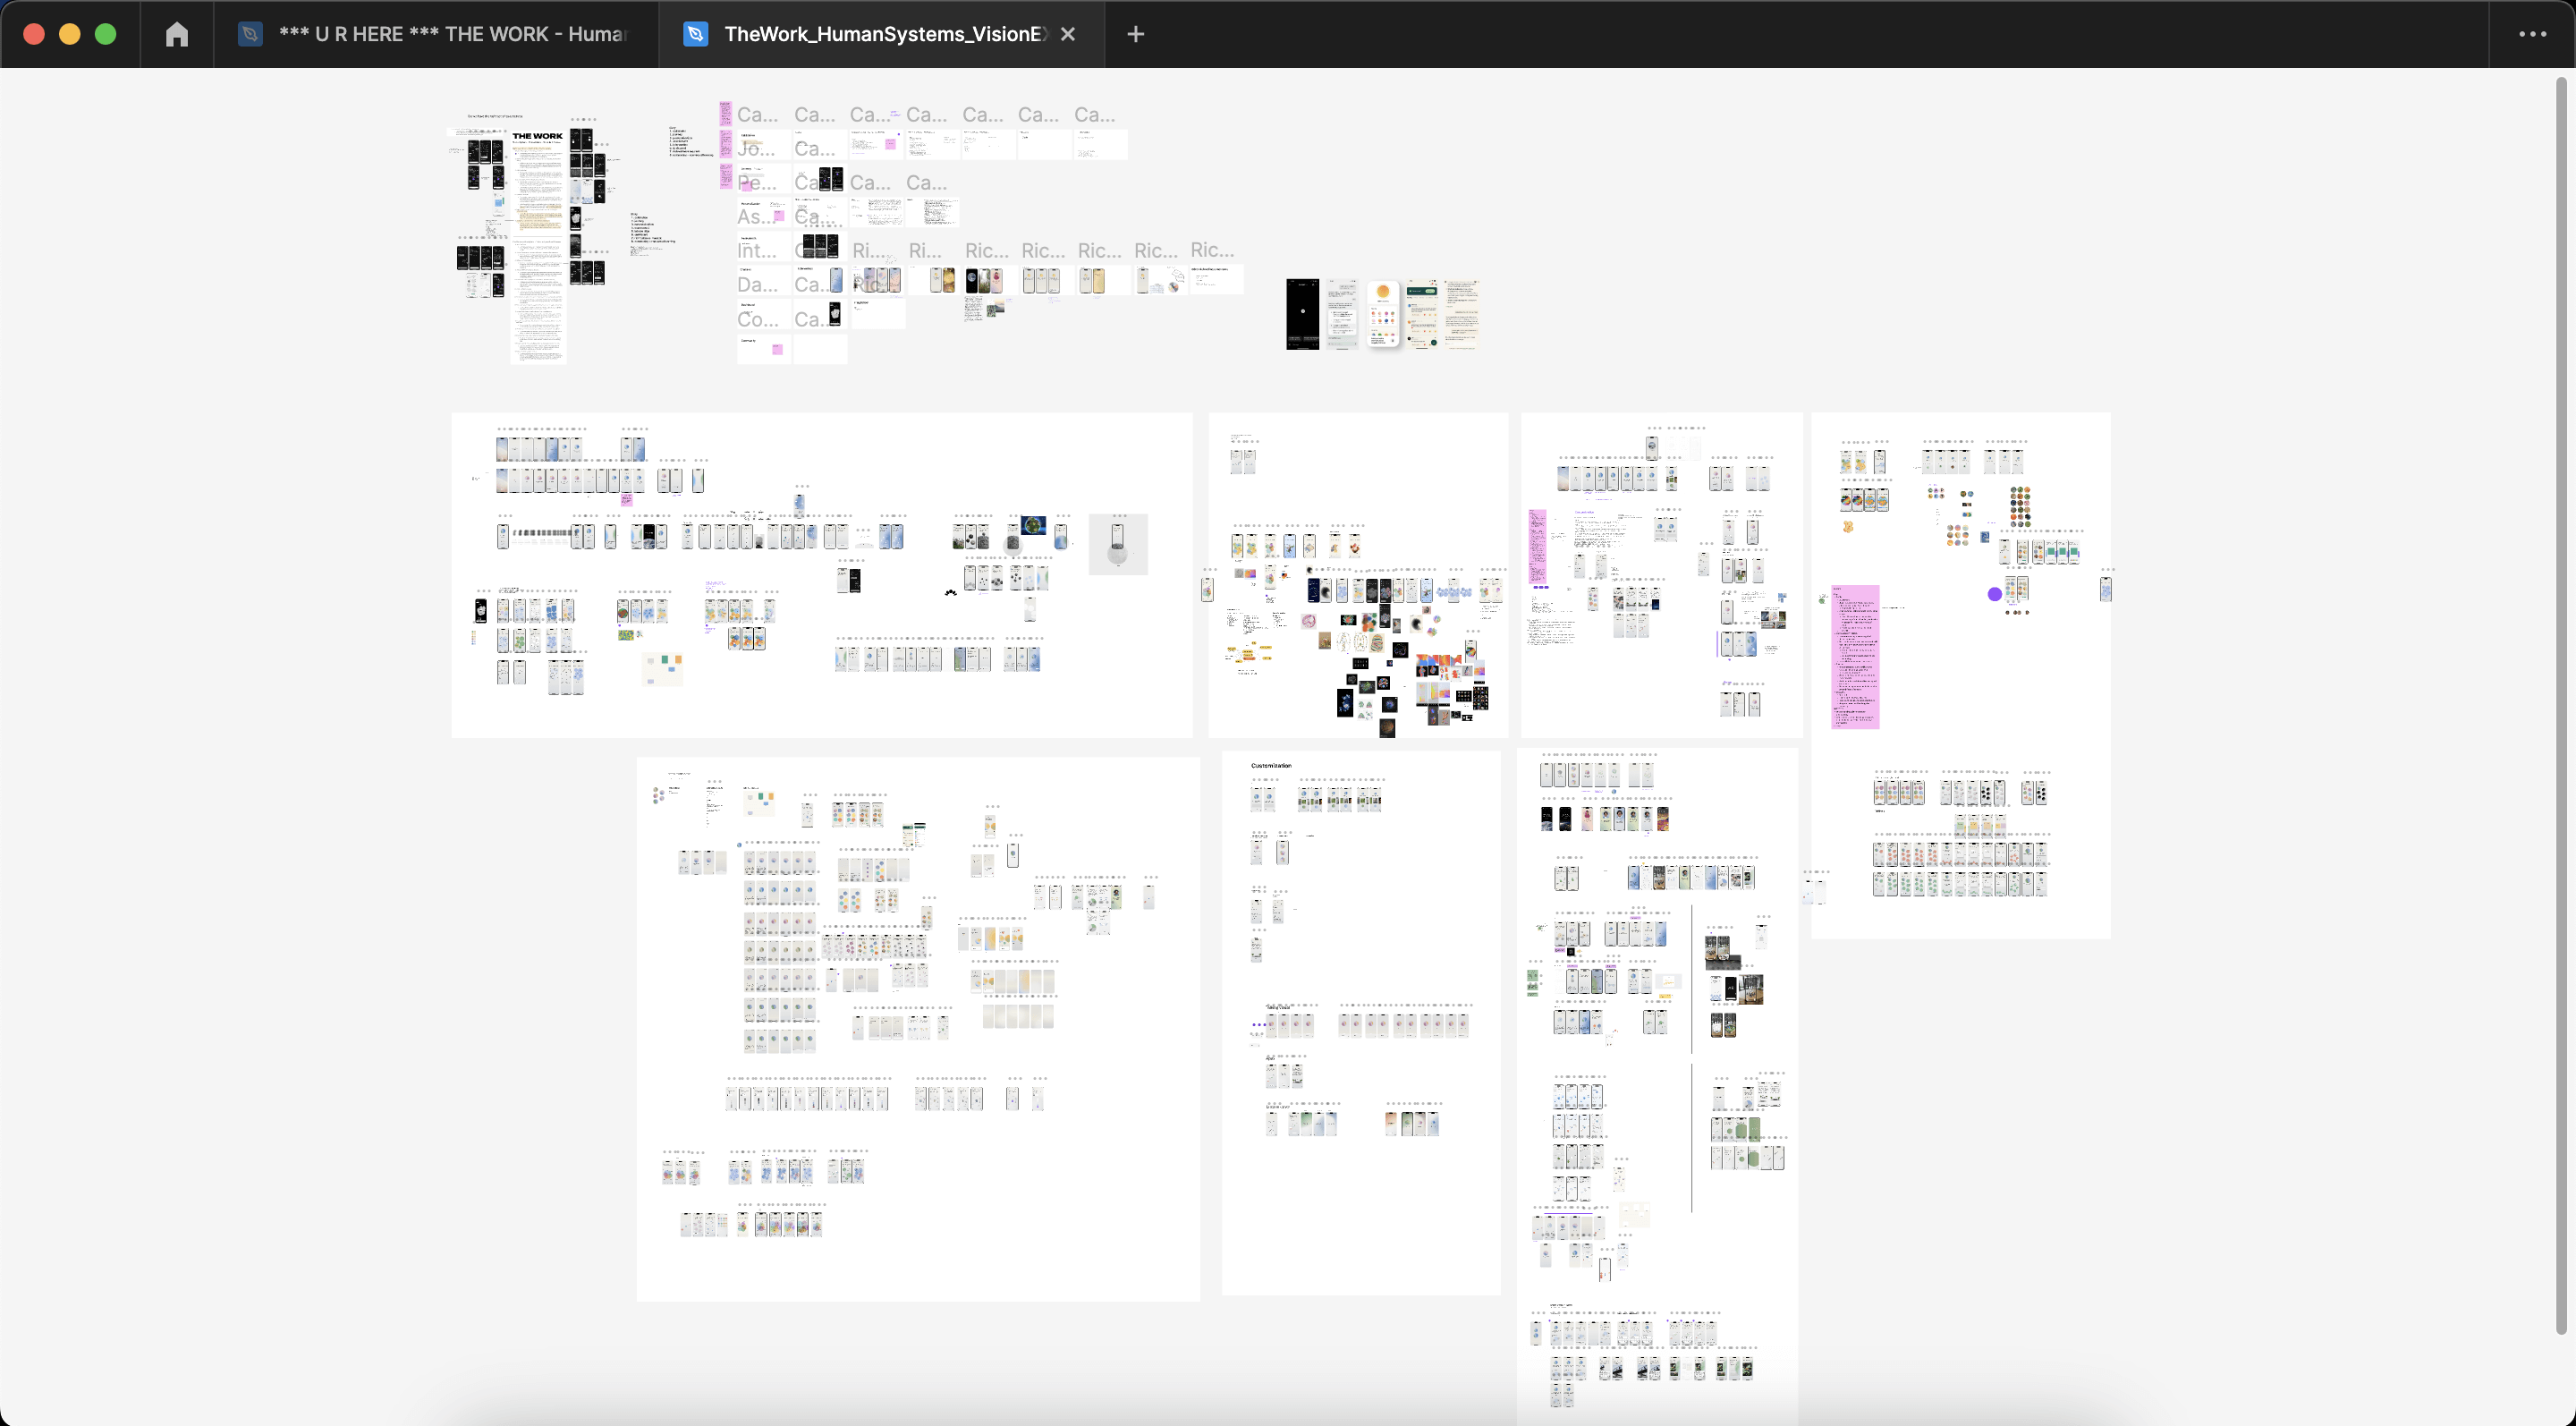Open a new tab with the plus icon
The width and height of the screenshot is (2576, 1426).
click(1135, 33)
